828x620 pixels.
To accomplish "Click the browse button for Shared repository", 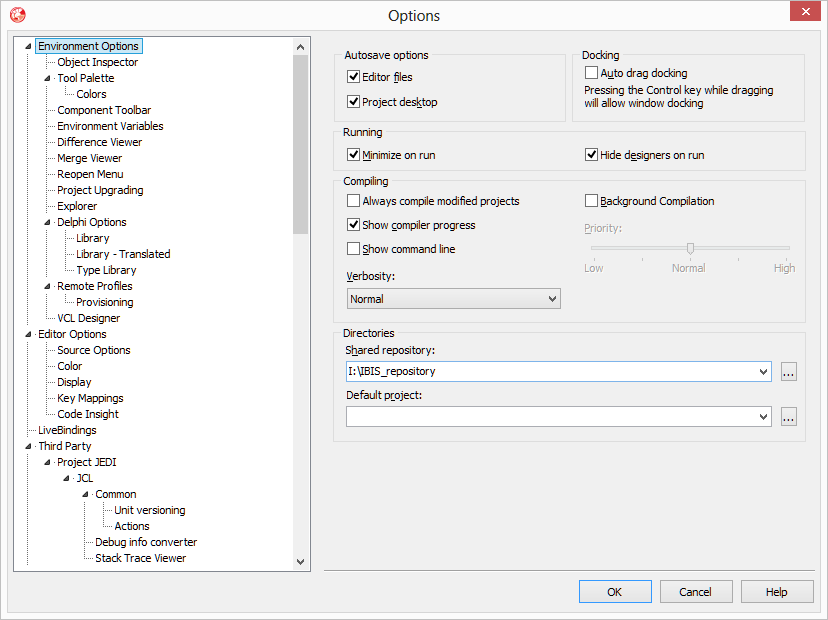I will pos(789,371).
